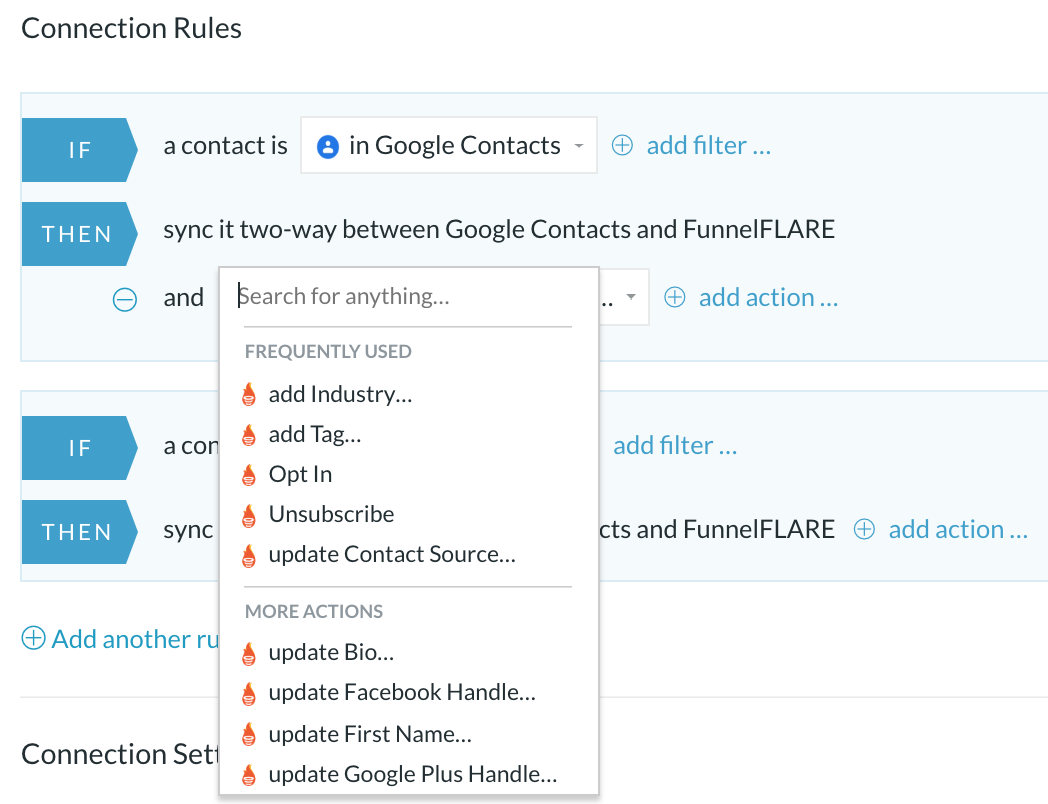Click 'add filter ...' link in first rule
Viewport: 1048px width, 804px height.
tap(708, 145)
